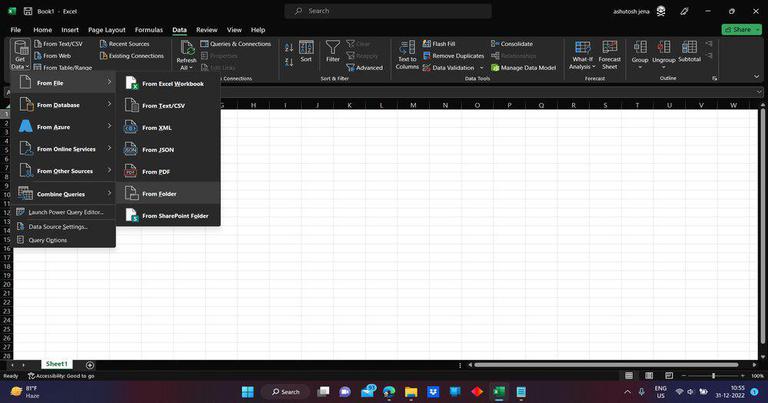Adjust the zoom slider handle
The width and height of the screenshot is (768, 403).
coord(714,376)
